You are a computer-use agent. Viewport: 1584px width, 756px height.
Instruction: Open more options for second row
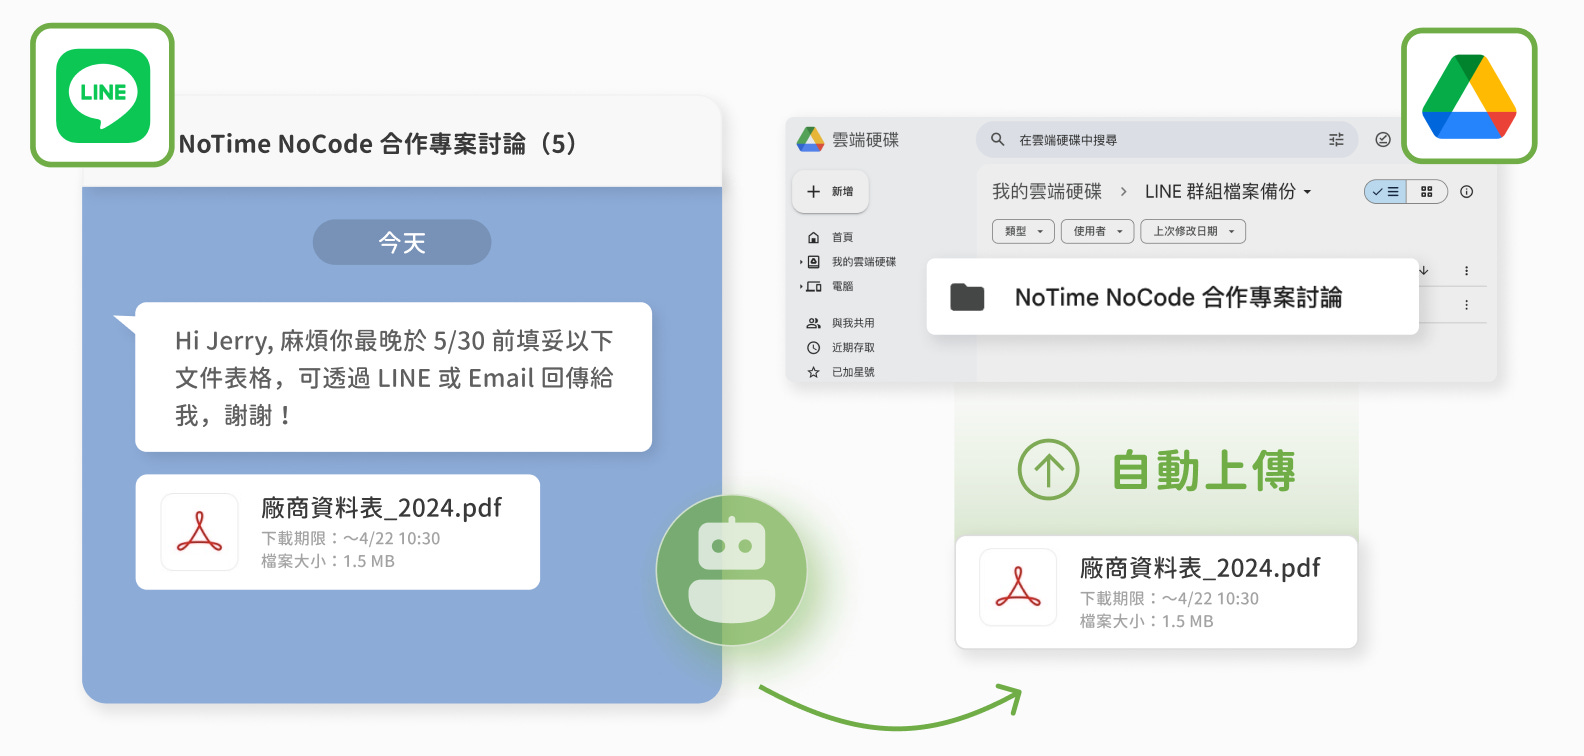pyautogui.click(x=1467, y=305)
